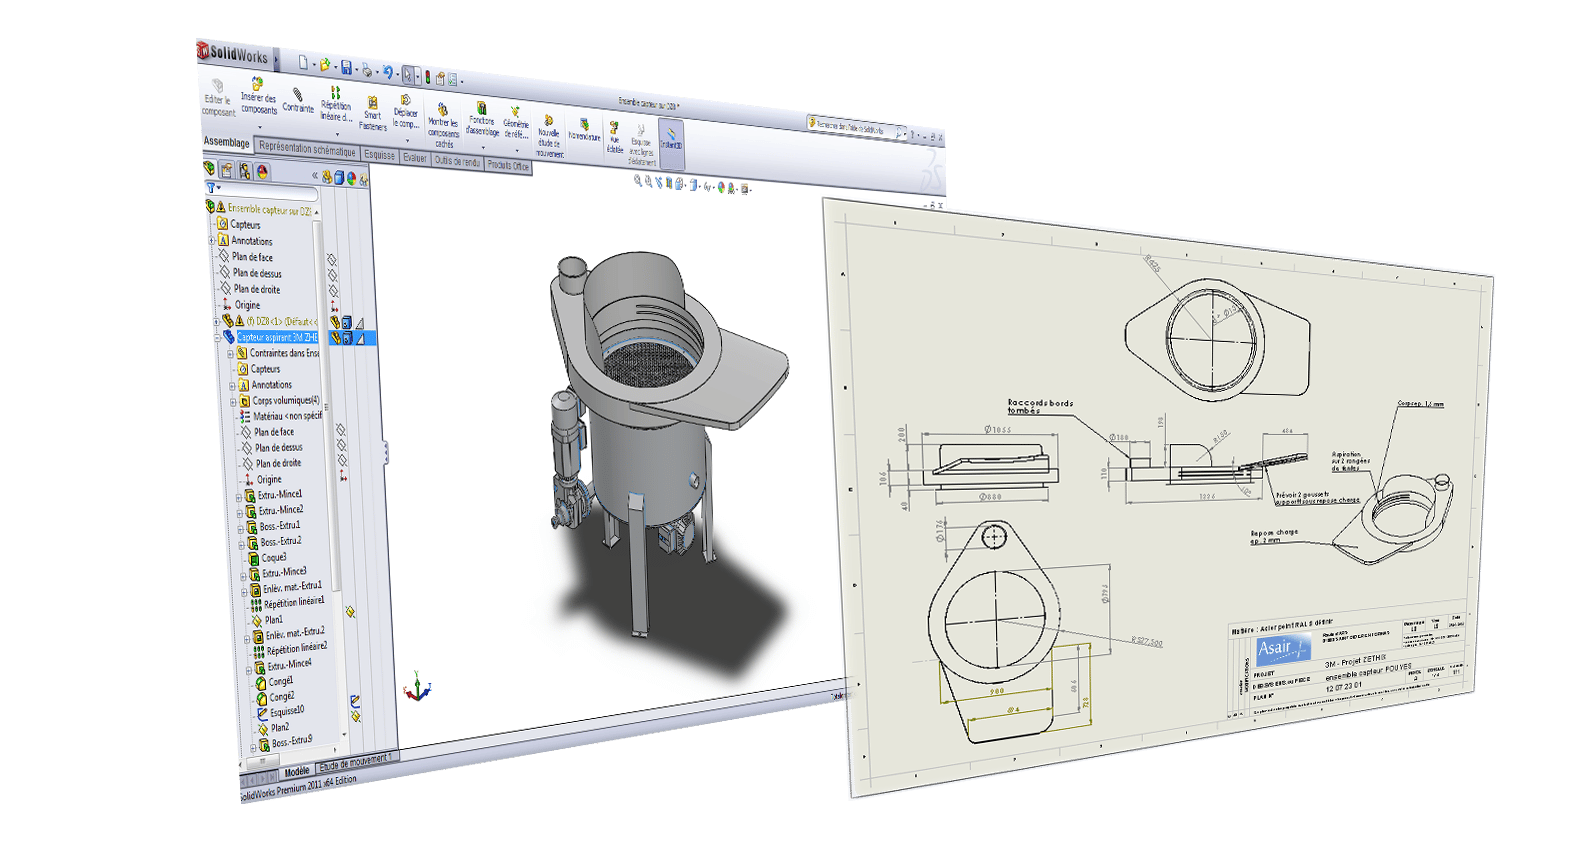The image size is (1595, 859).
Task: Open dropdown under Fonctions d'assemblage
Action: 483,147
